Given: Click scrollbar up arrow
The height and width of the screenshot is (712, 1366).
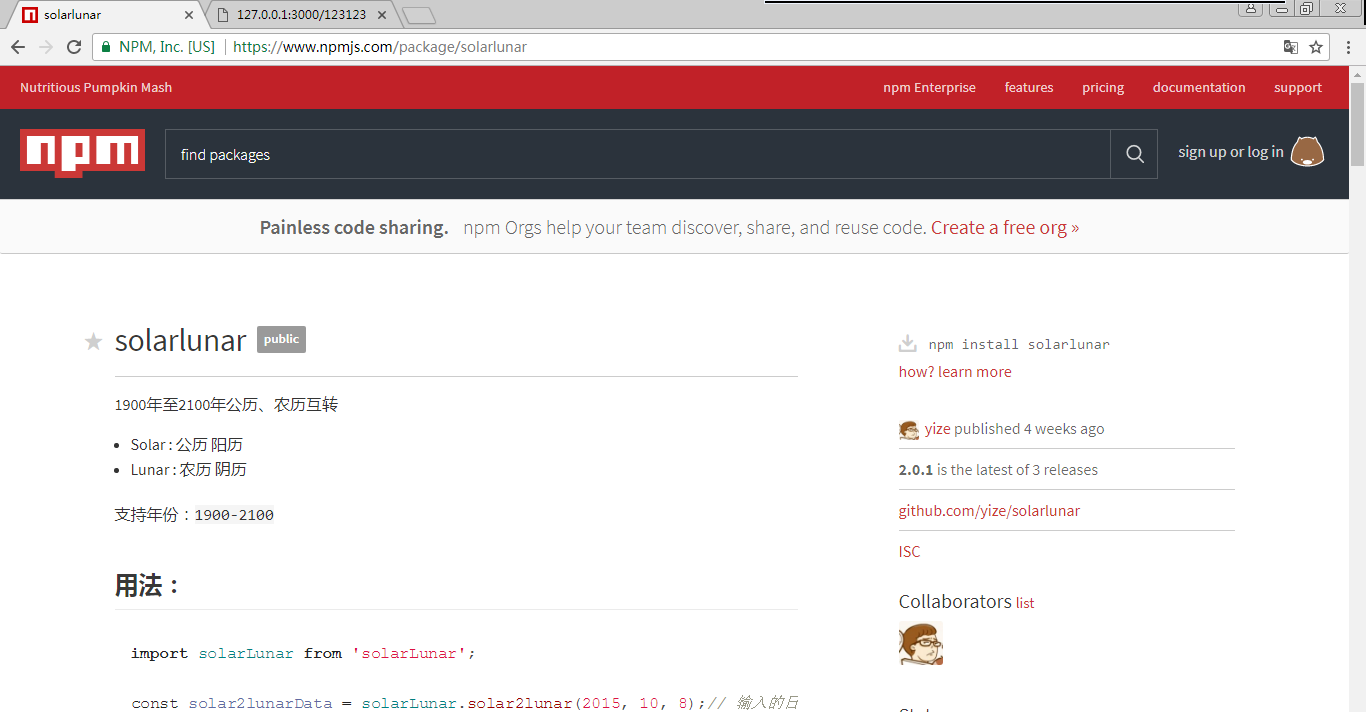Looking at the screenshot, I should click(x=1357, y=73).
